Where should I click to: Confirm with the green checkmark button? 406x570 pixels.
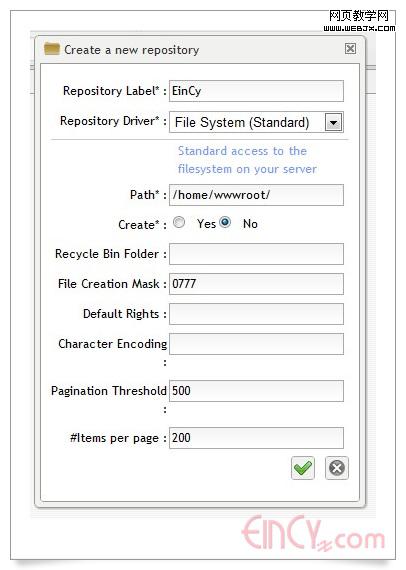pyautogui.click(x=303, y=468)
